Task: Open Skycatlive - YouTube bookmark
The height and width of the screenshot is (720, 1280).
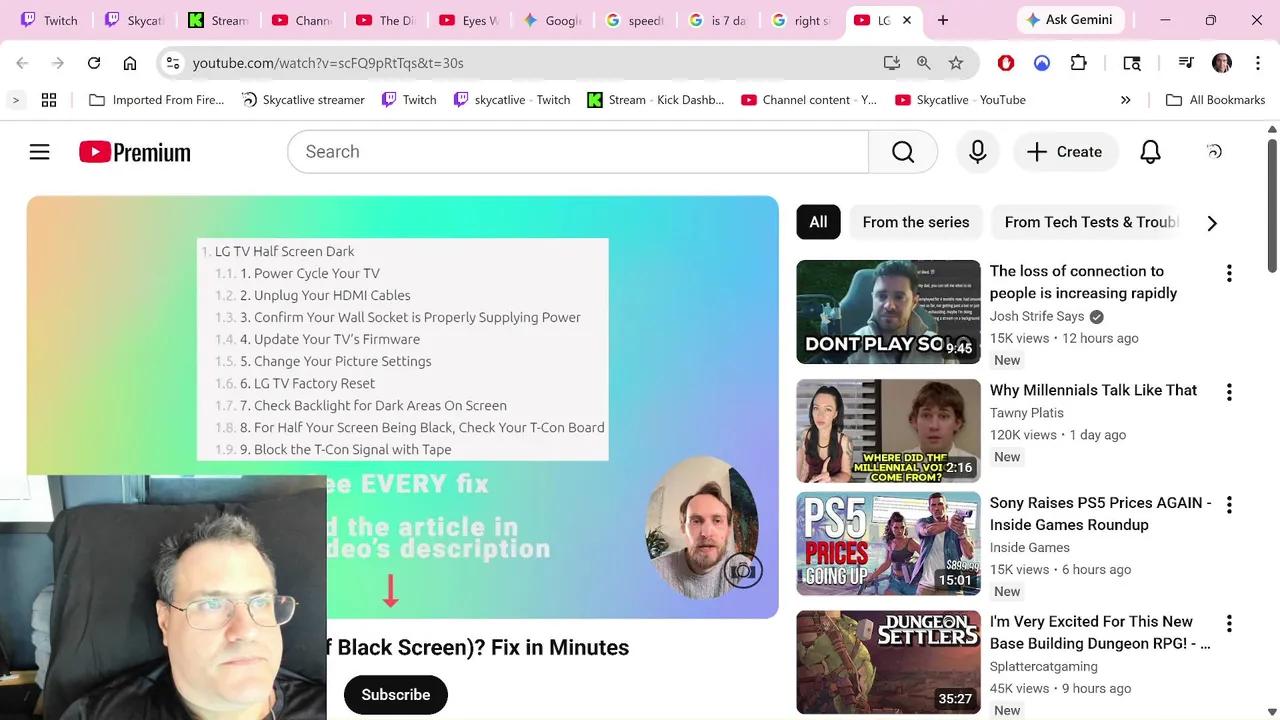Action: pos(961,100)
